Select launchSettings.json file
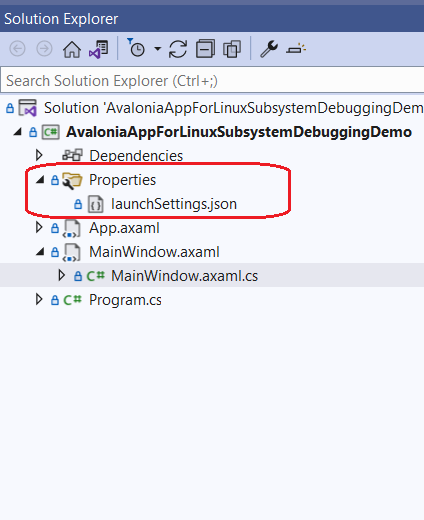Image resolution: width=424 pixels, height=520 pixels. pos(174,204)
